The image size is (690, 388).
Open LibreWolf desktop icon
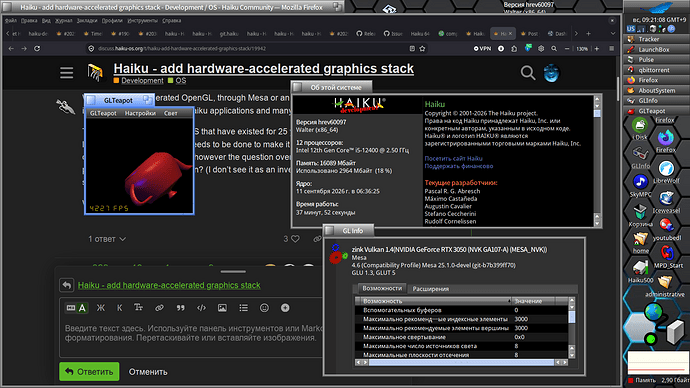tap(666, 172)
